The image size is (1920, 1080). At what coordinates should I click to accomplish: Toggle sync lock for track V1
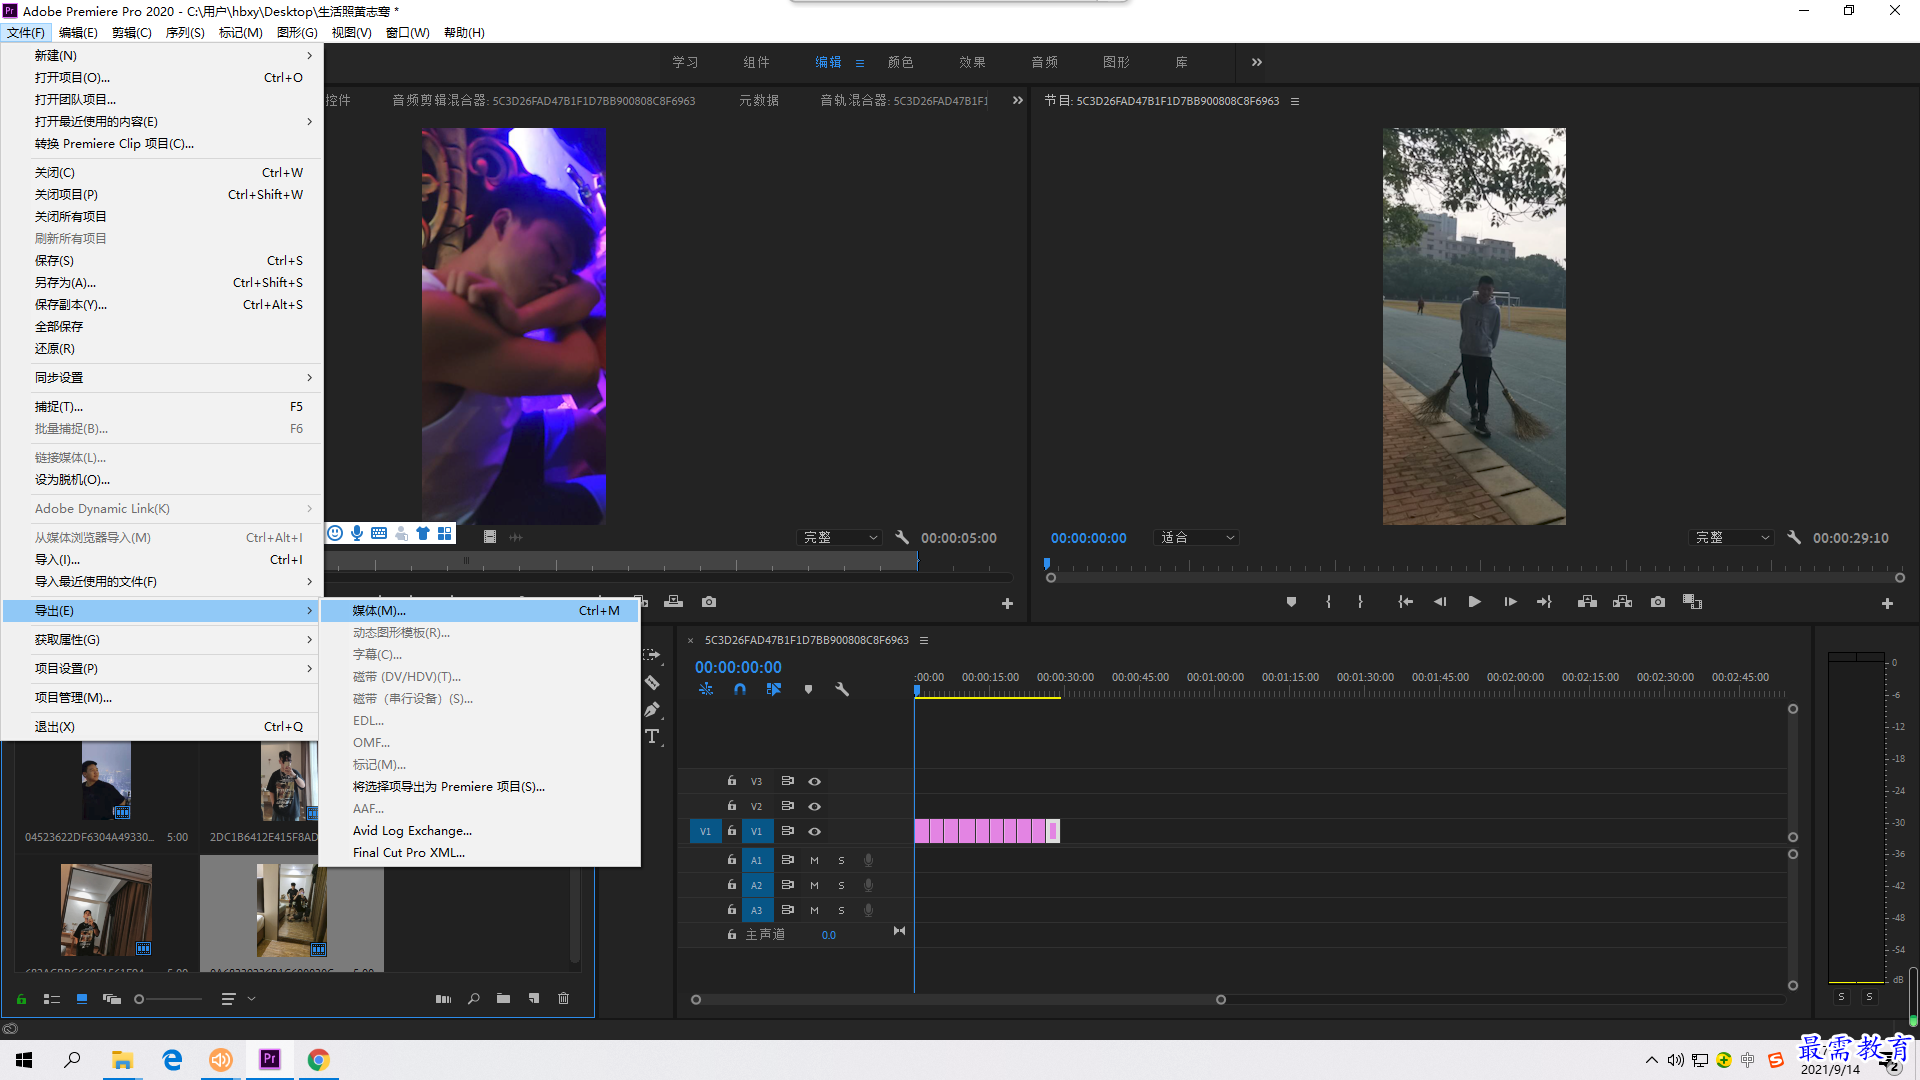787,831
